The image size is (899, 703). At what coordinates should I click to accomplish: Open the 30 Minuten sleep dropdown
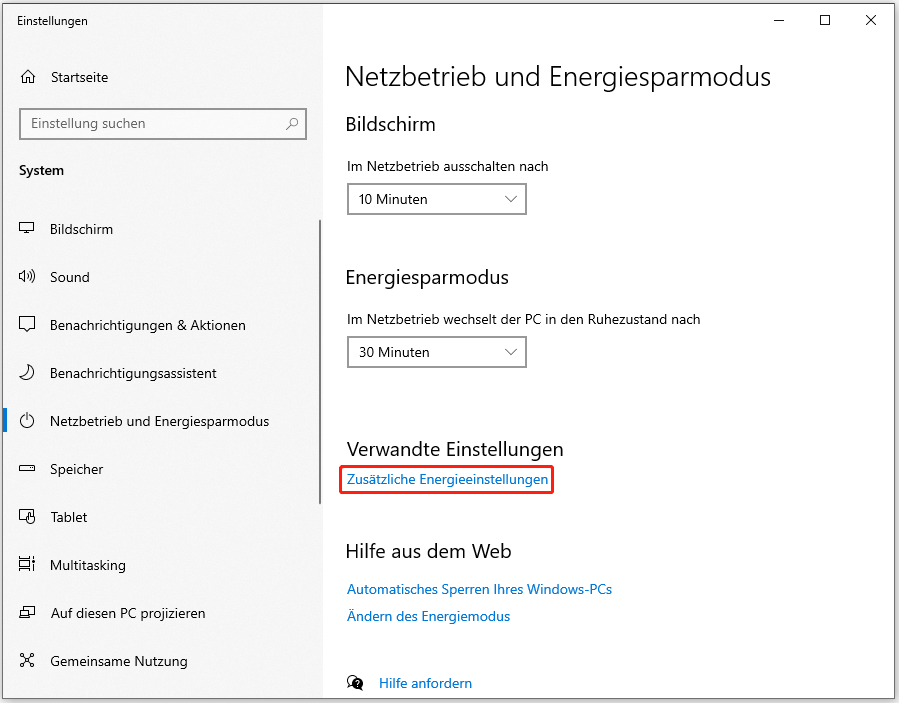tap(436, 352)
